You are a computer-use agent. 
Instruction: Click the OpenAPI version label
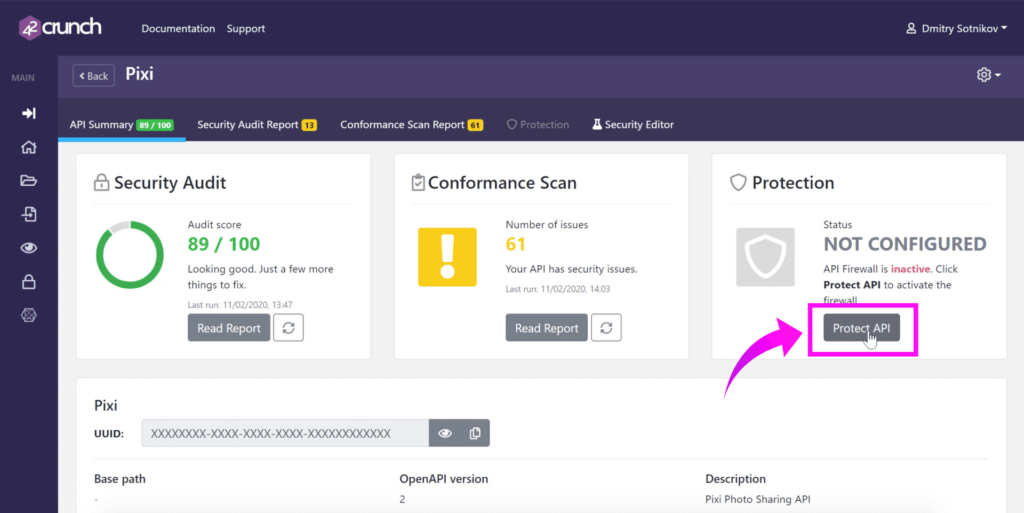tap(443, 479)
